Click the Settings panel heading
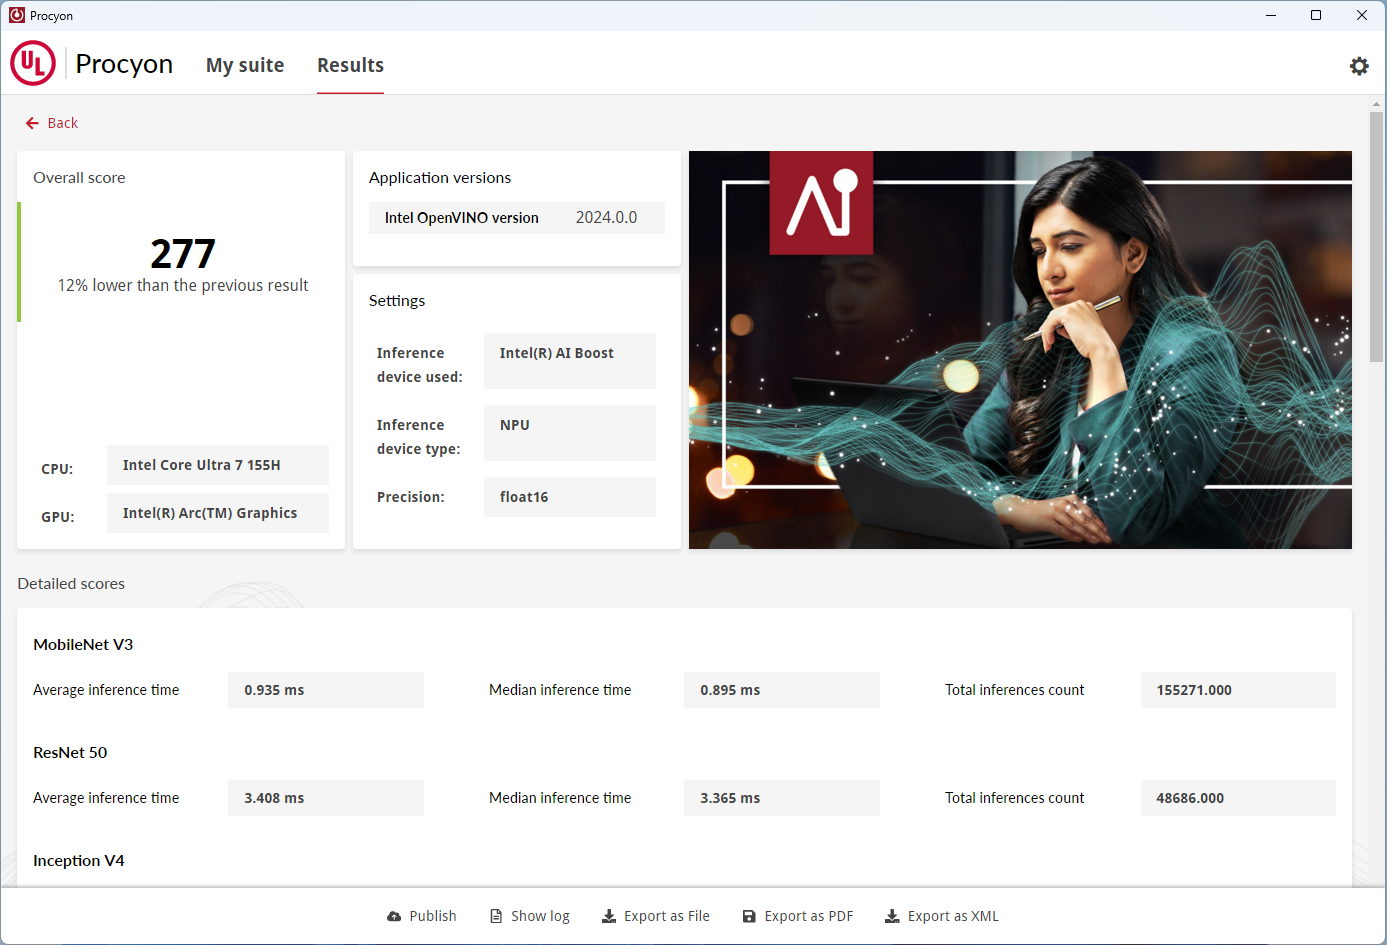This screenshot has width=1387, height=945. pos(397,301)
